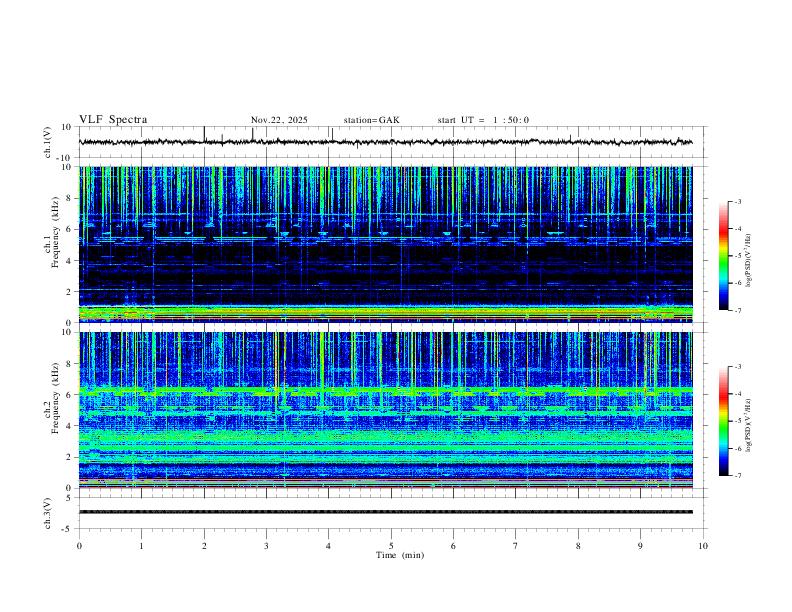Click the 'station=GAK' label
The width and height of the screenshot is (792, 612).
point(371,120)
